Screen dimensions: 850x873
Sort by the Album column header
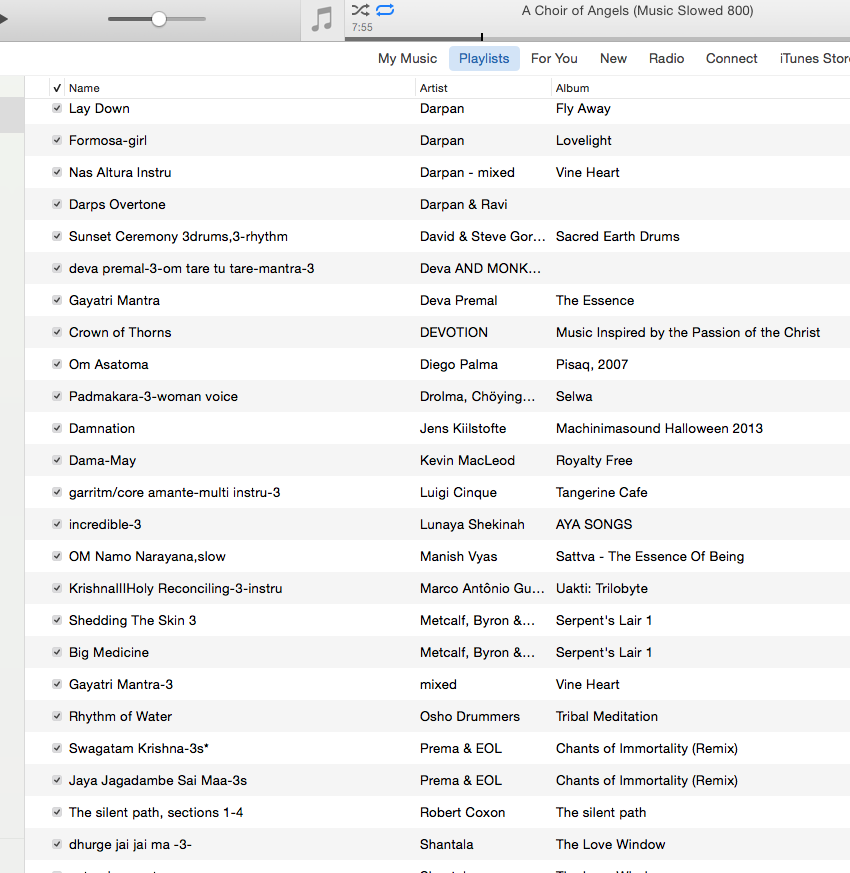(x=572, y=88)
